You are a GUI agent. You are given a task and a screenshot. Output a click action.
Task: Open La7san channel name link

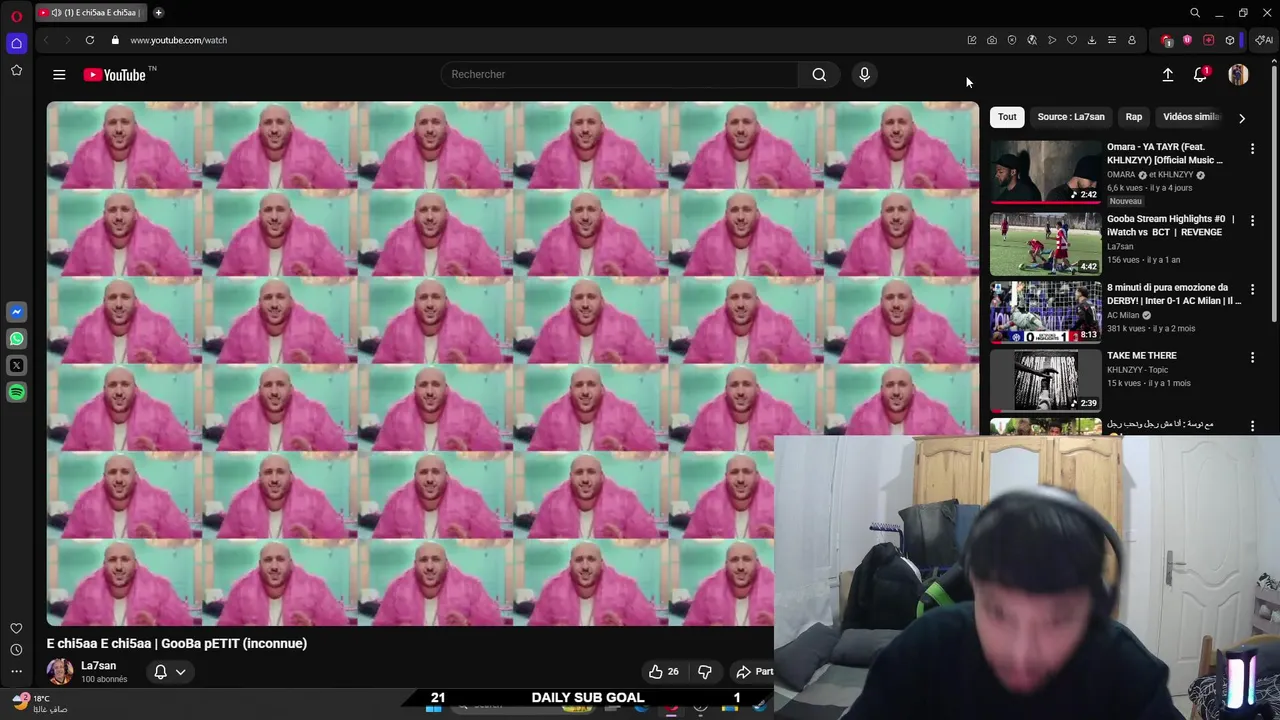pyautogui.click(x=98, y=666)
